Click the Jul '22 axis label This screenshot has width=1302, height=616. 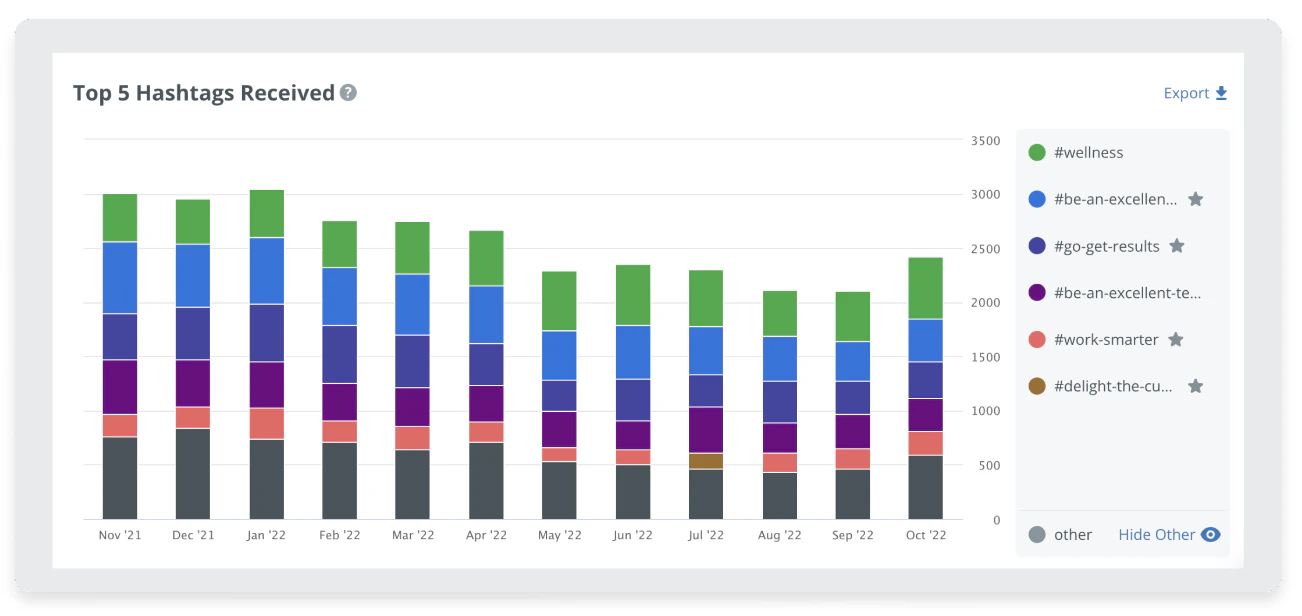706,536
